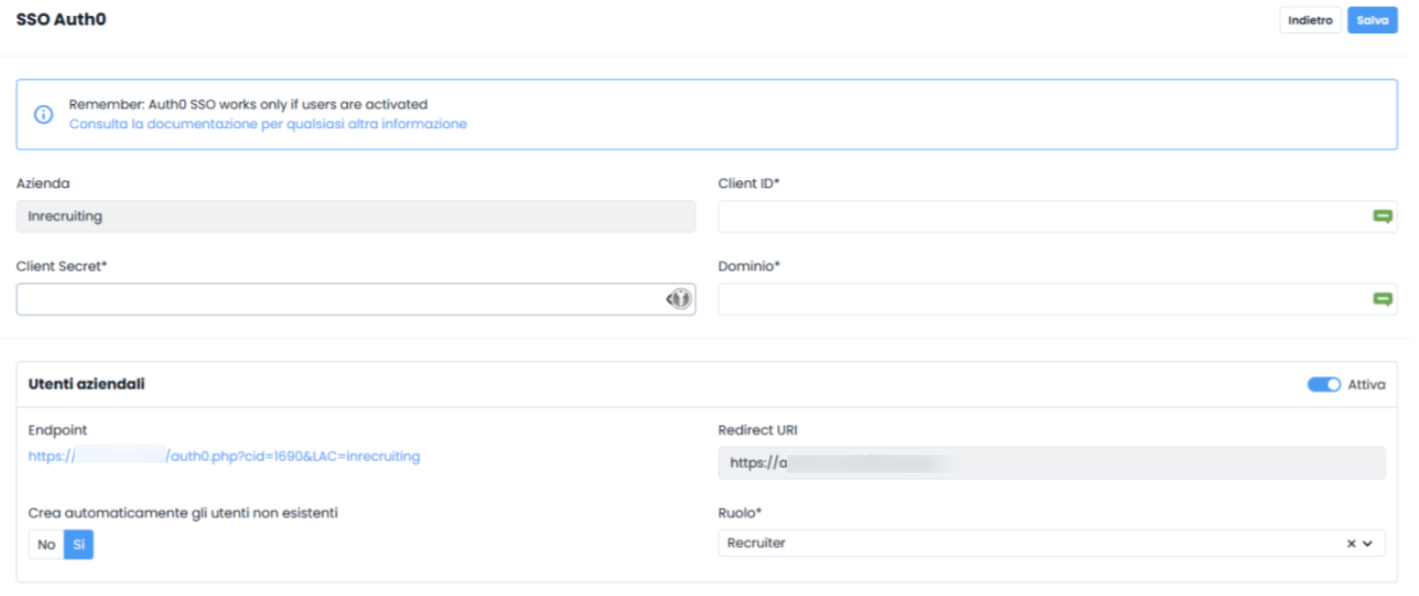Click the 'Remember: Auth0 SSO works' notice text
Screen dimensions: 1419x596
click(248, 104)
